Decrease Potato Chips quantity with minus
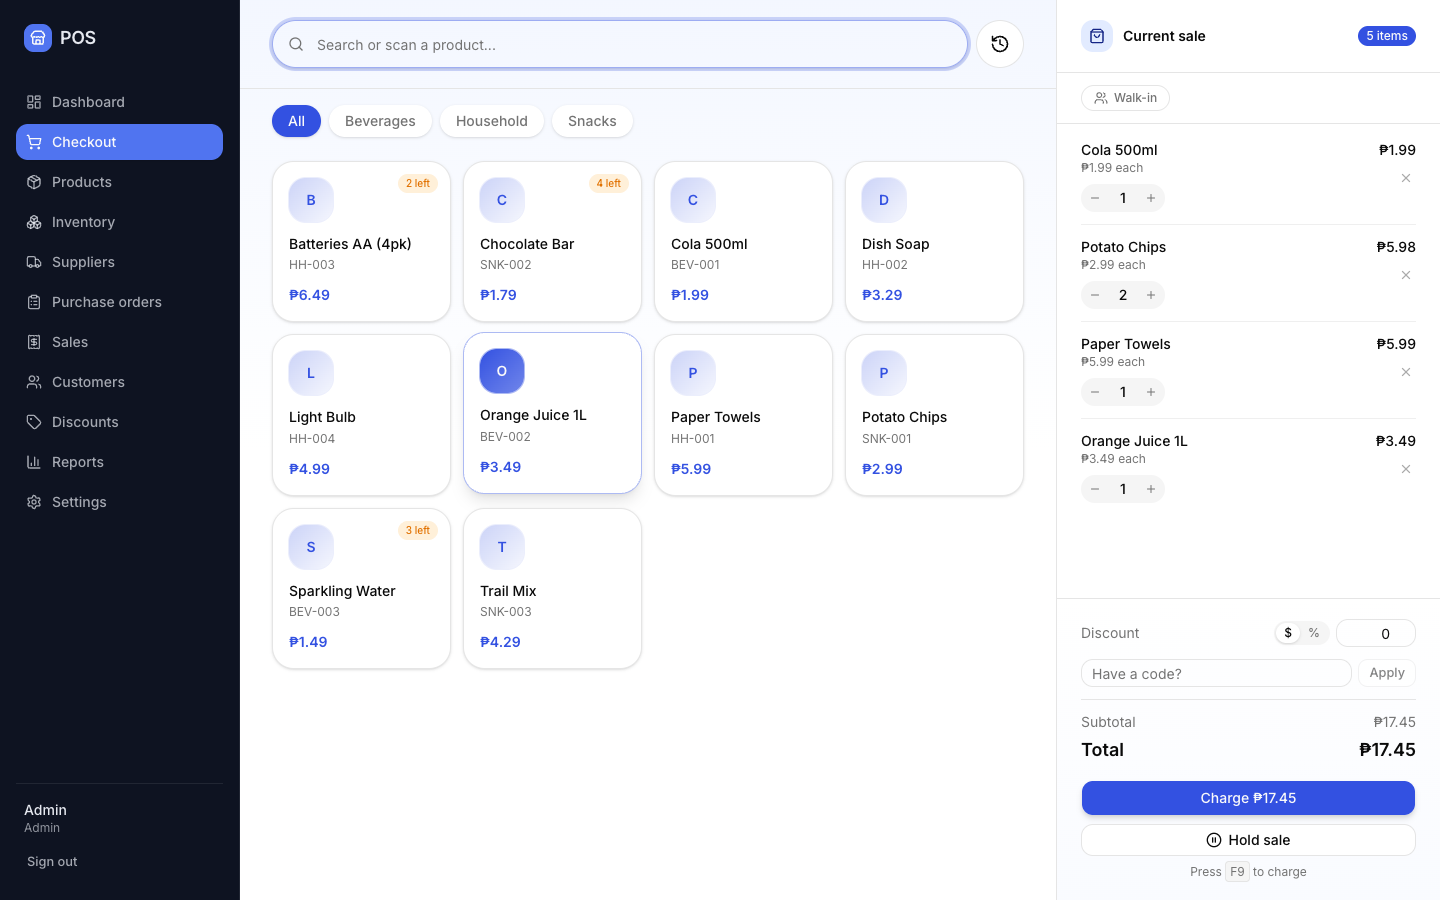The height and width of the screenshot is (900, 1440). pyautogui.click(x=1095, y=295)
